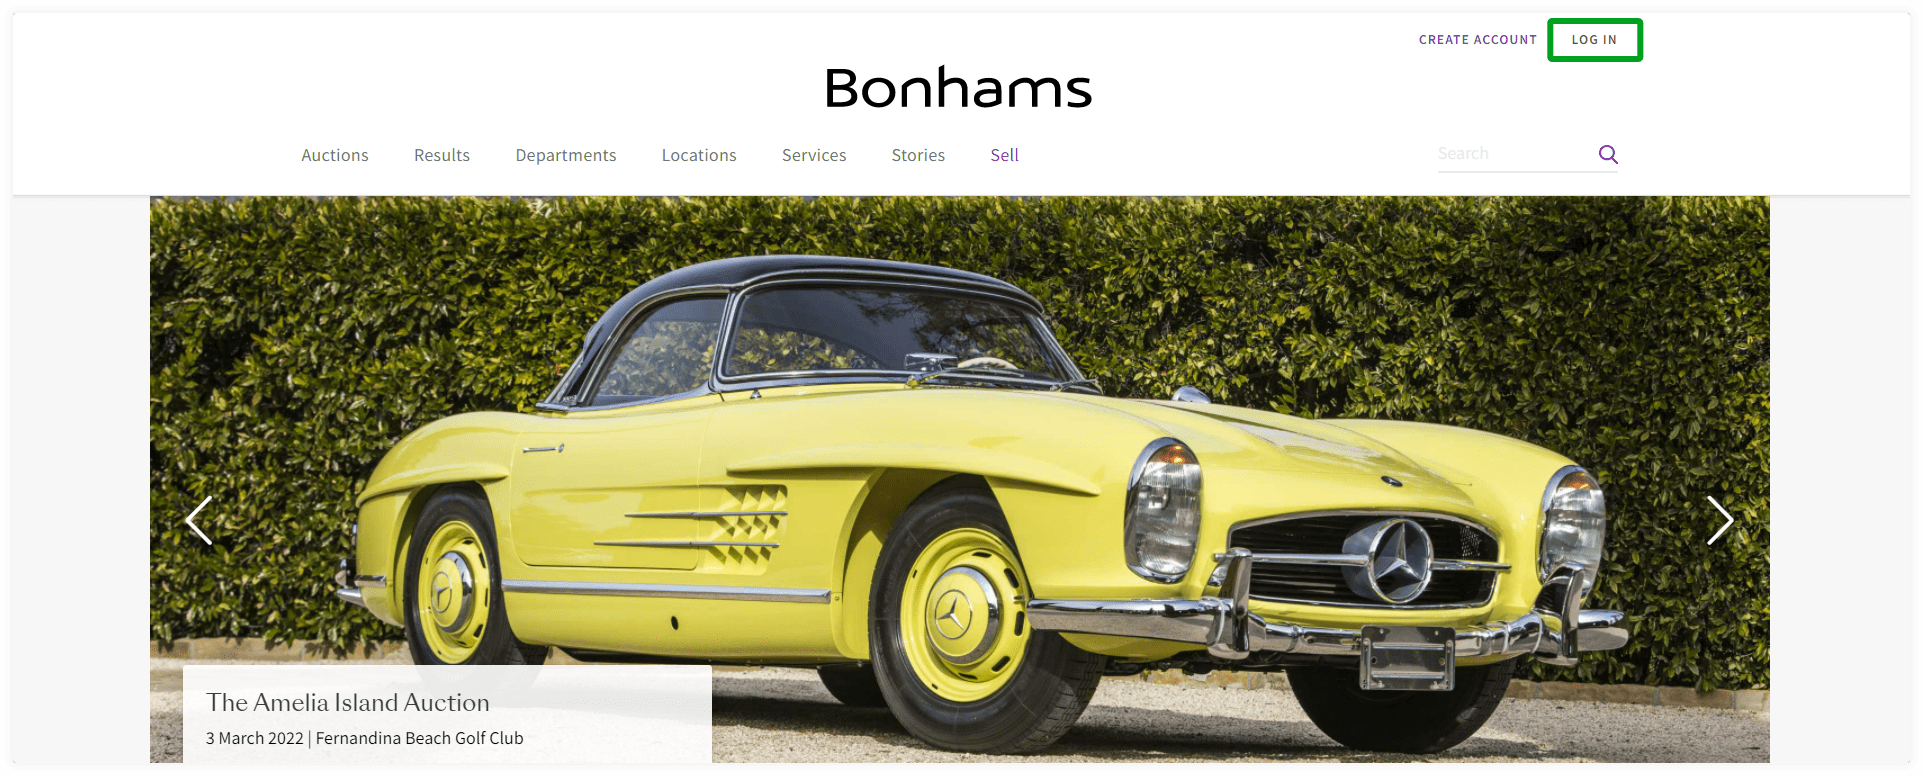Expand the Locations navigation menu
This screenshot has height=776, width=1923.
coord(699,155)
